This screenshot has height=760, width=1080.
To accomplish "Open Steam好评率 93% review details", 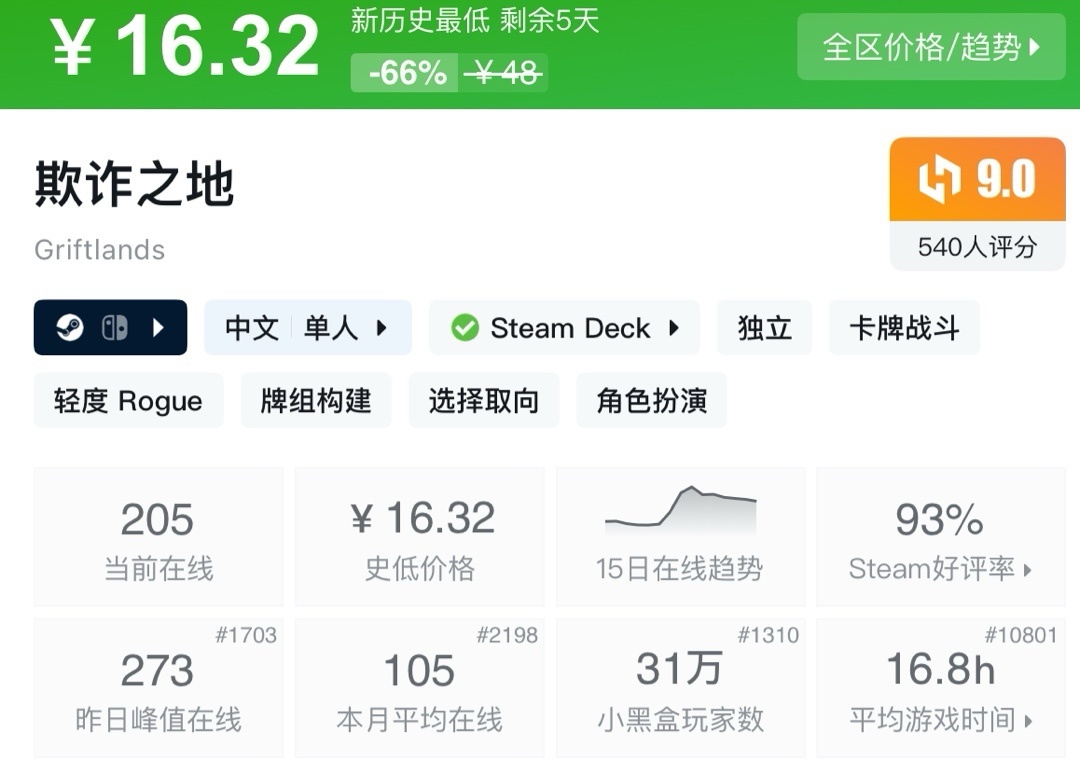I will (x=940, y=538).
